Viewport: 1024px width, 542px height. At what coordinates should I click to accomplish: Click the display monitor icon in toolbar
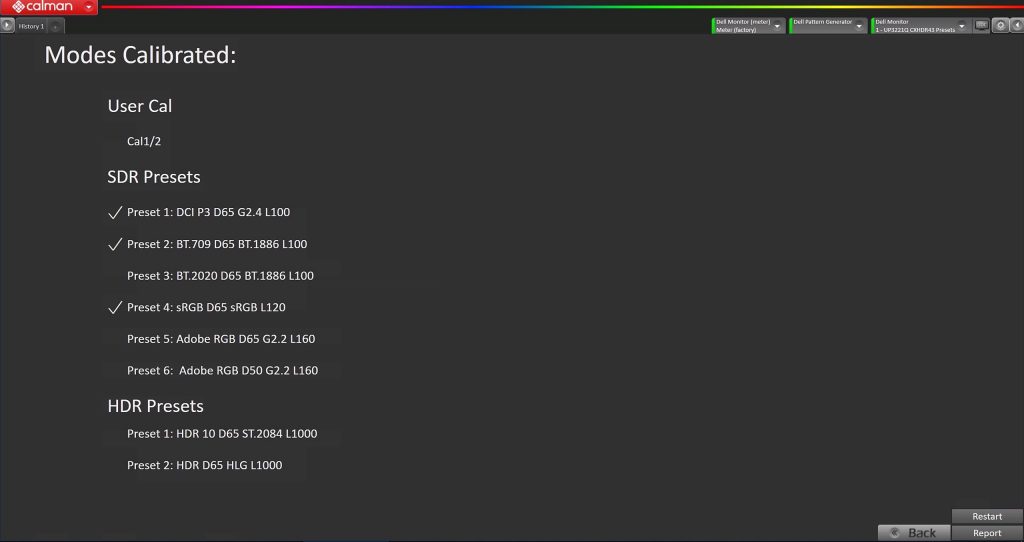(981, 25)
